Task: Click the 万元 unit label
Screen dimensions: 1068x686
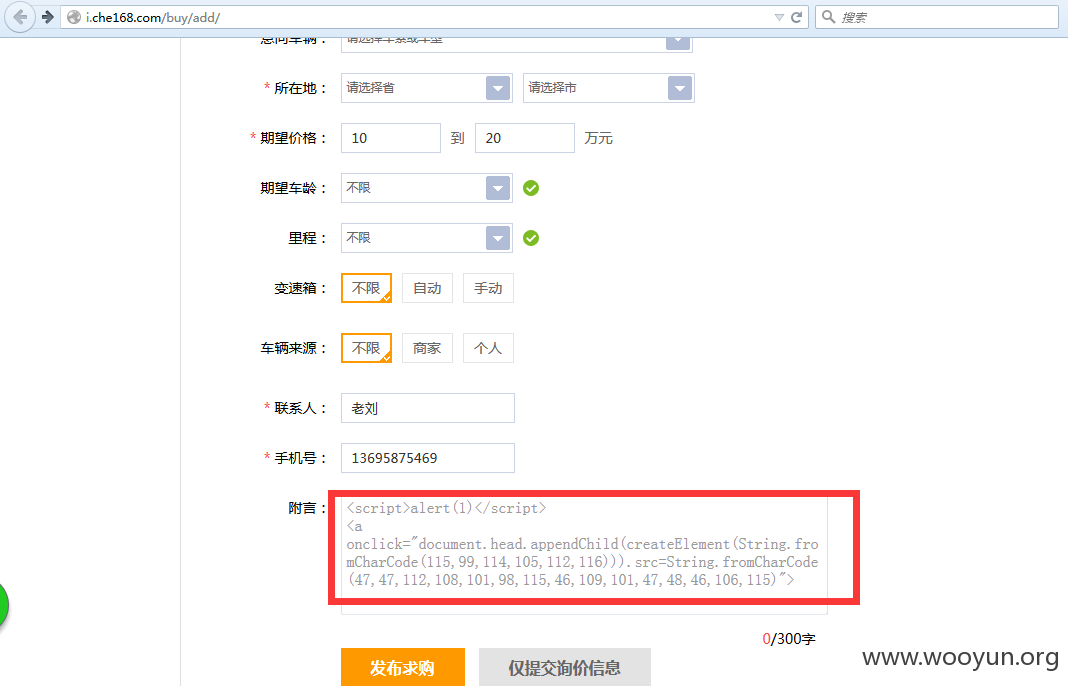Action: (598, 138)
